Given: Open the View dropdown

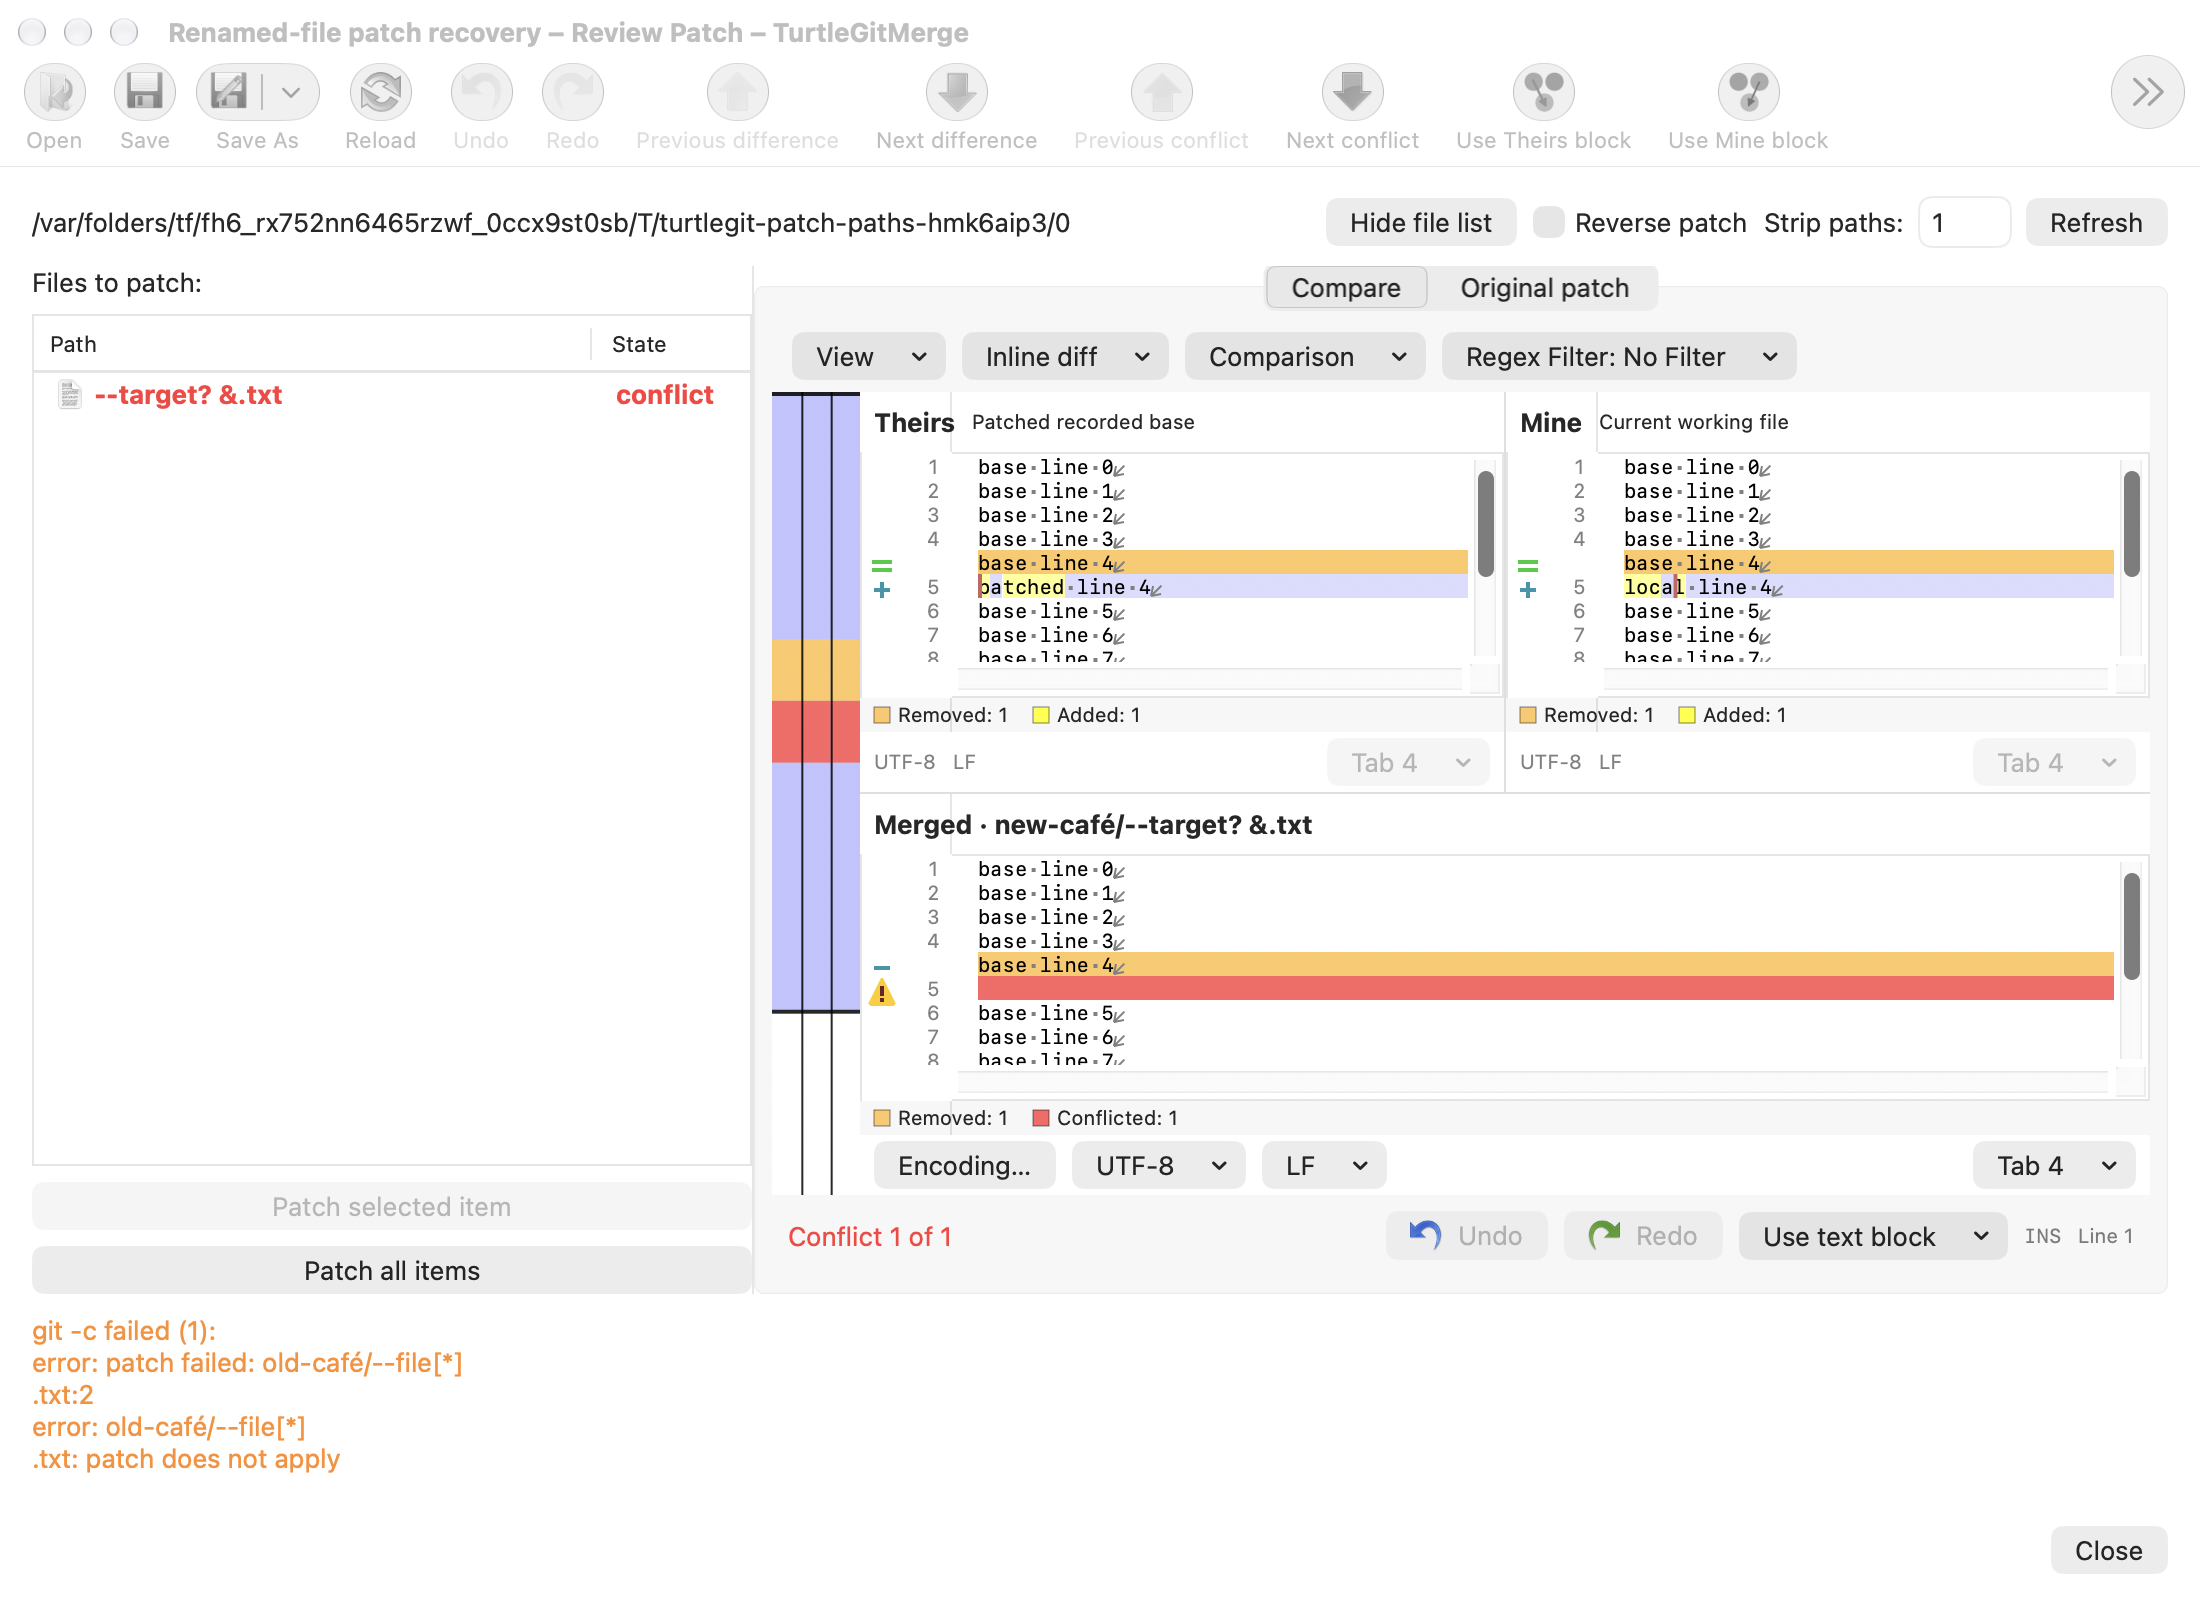Looking at the screenshot, I should pos(869,357).
